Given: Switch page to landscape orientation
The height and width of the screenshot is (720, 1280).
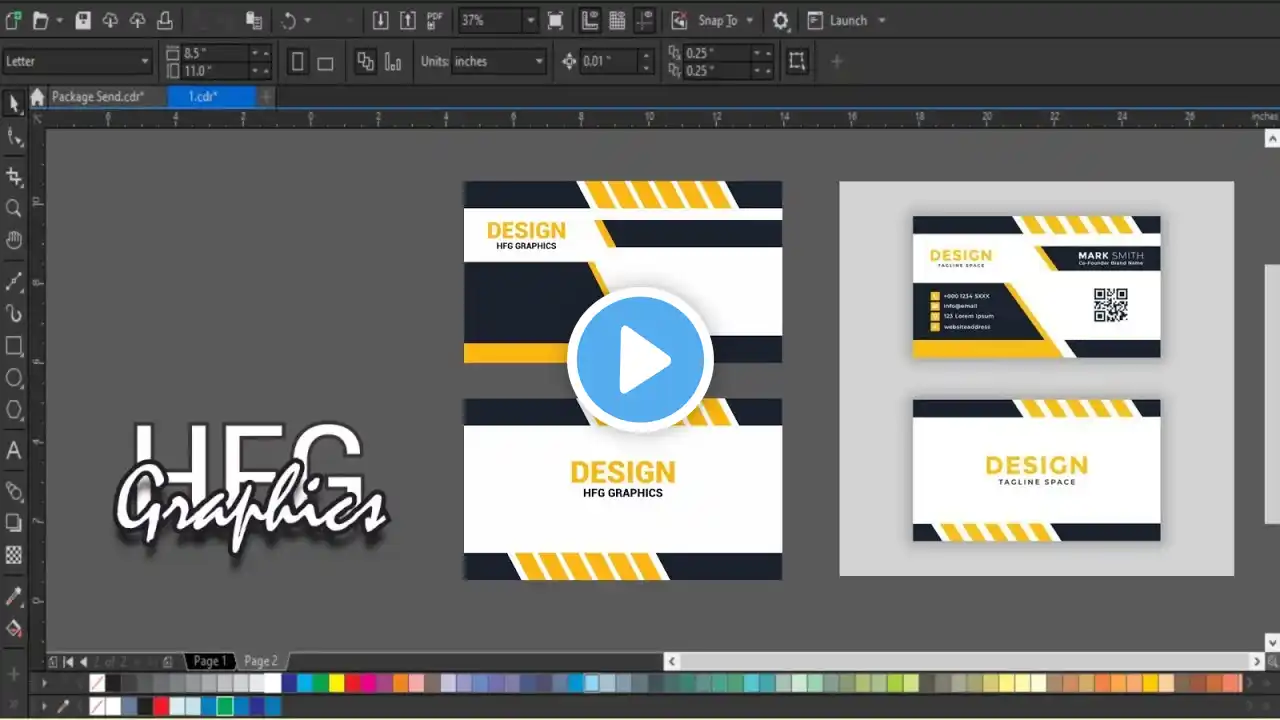Looking at the screenshot, I should coord(325,62).
